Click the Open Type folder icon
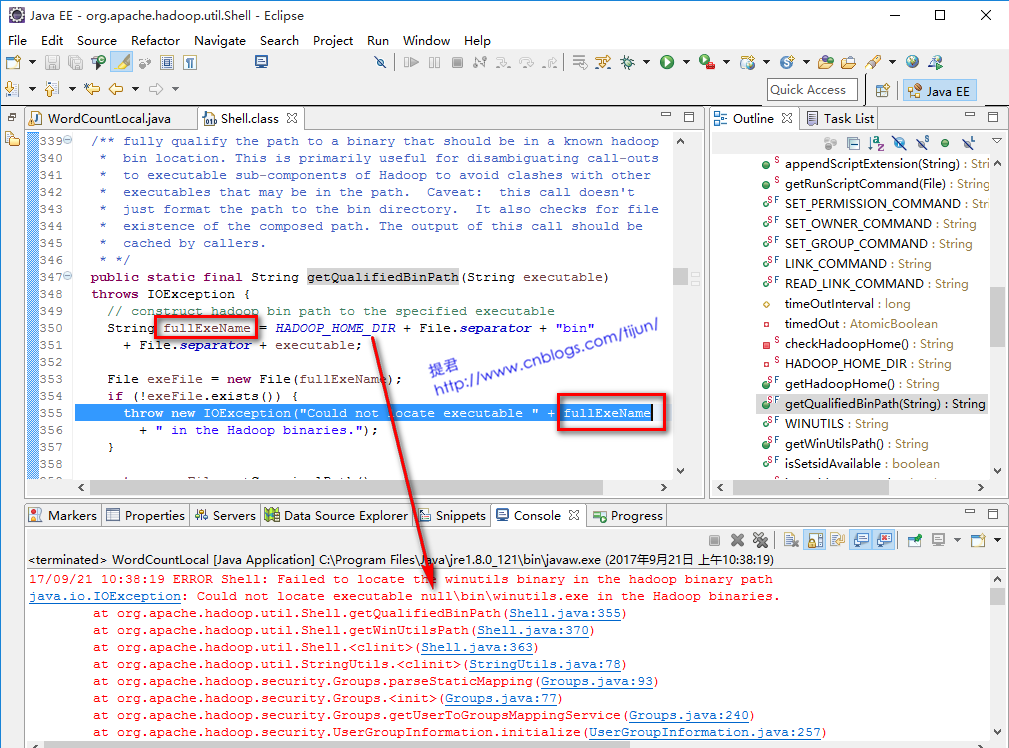Screen dimensions: 1009x748 (826, 62)
